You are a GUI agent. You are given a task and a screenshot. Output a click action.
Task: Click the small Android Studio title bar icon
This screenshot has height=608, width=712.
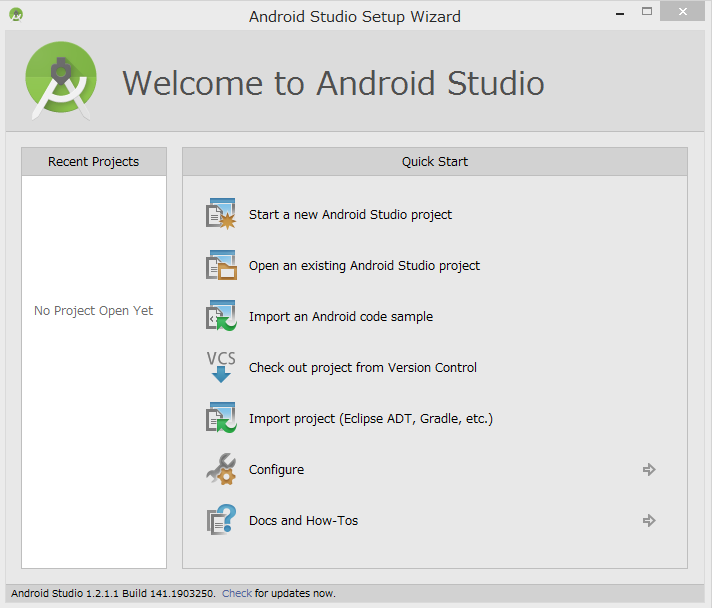click(x=16, y=15)
